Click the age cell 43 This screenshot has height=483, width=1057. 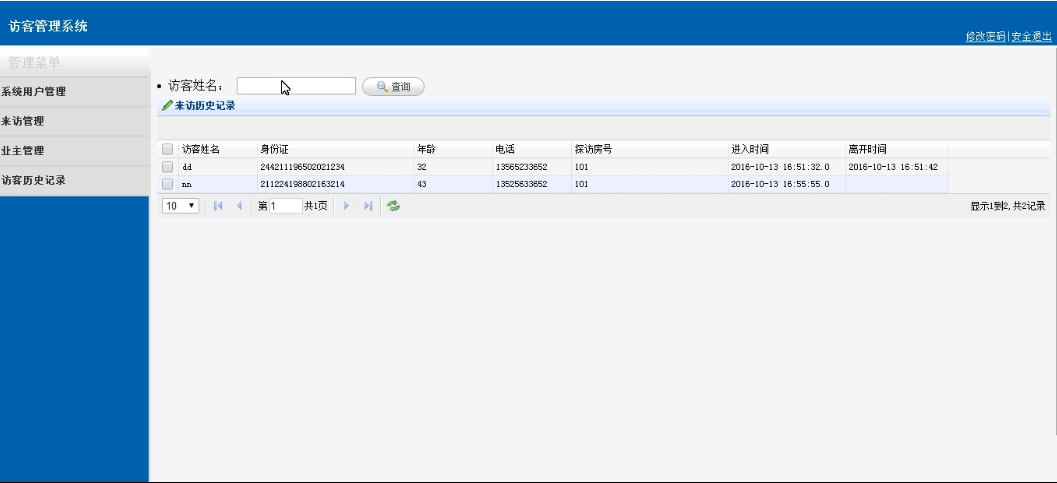click(422, 184)
